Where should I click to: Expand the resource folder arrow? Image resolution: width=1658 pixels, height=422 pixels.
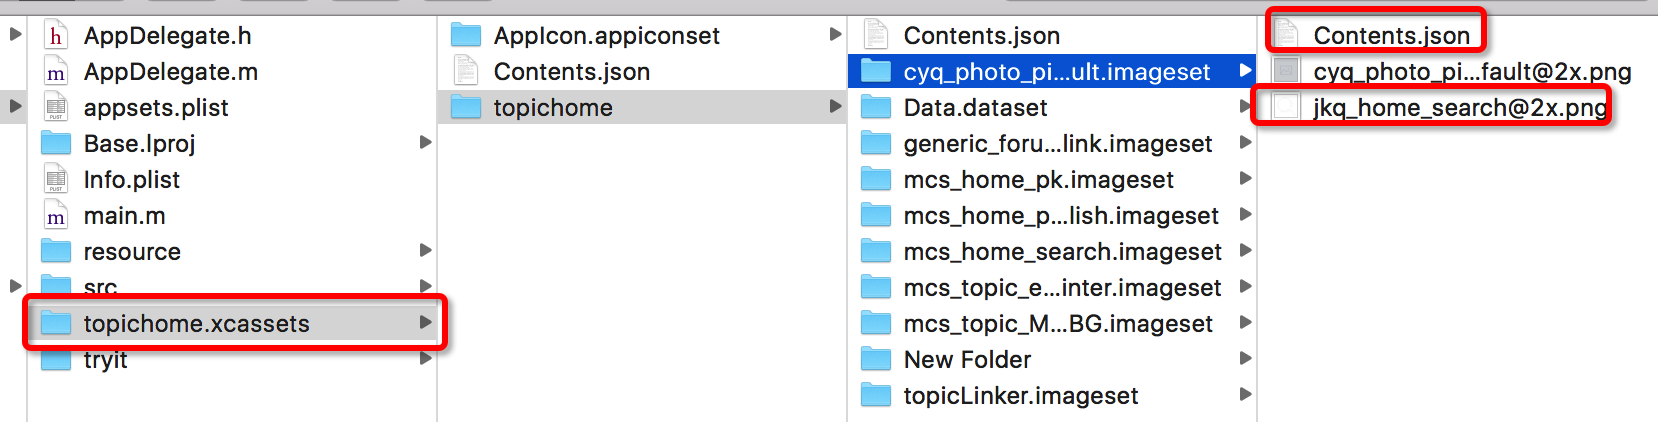pos(425,250)
